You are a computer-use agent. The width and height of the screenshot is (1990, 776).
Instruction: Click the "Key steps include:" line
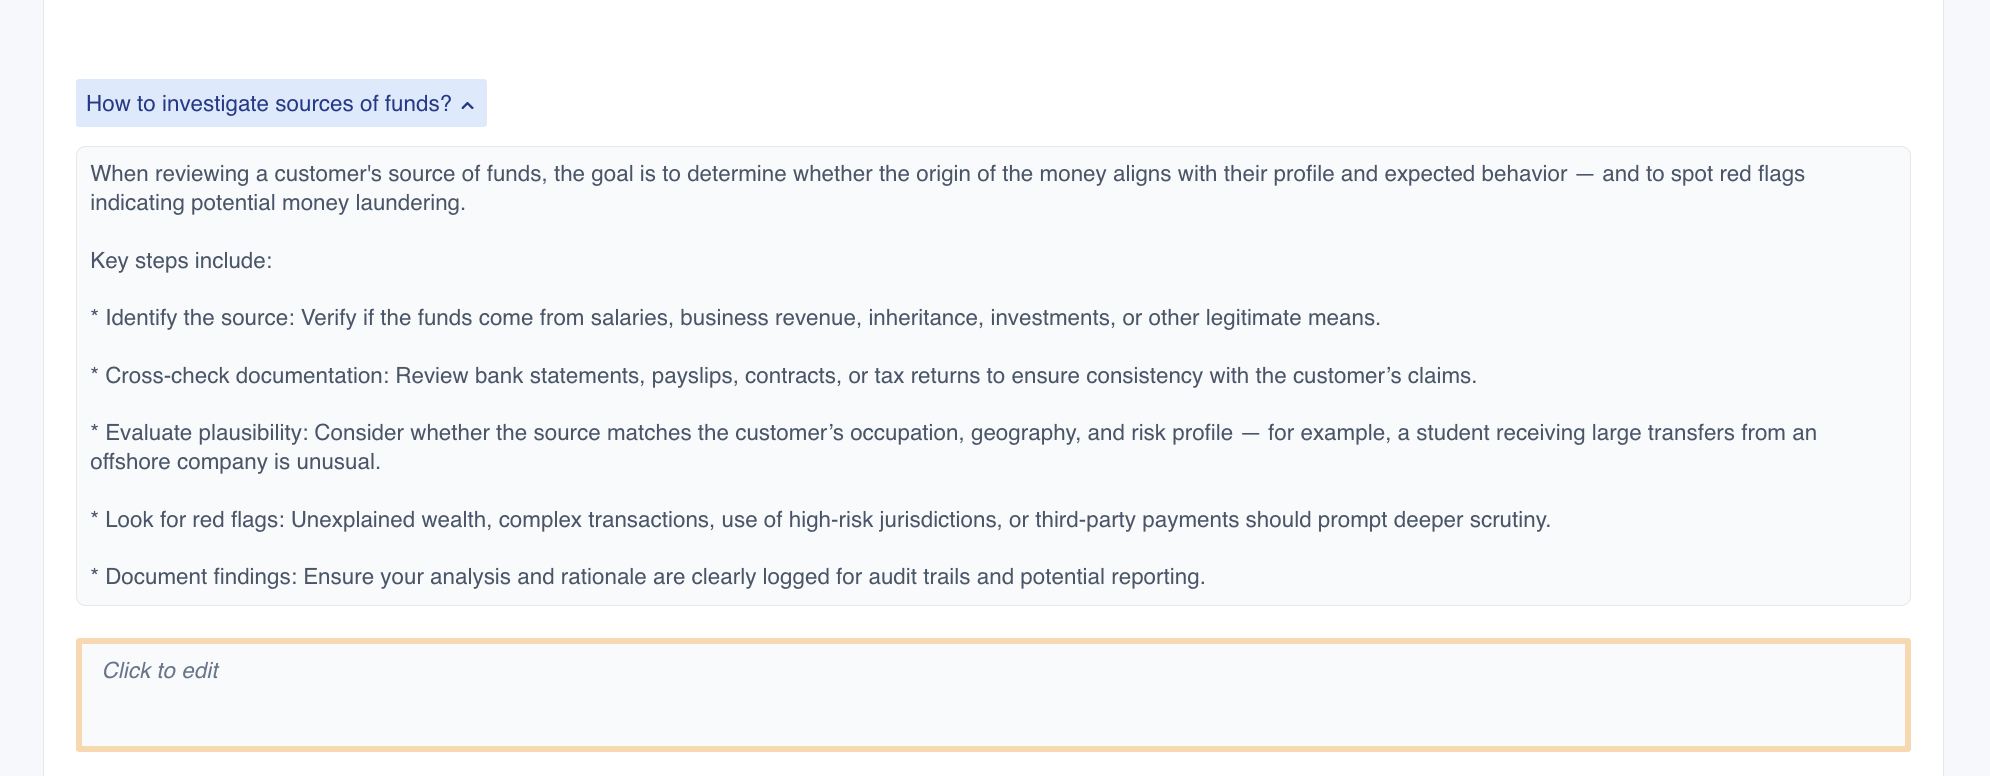point(181,261)
